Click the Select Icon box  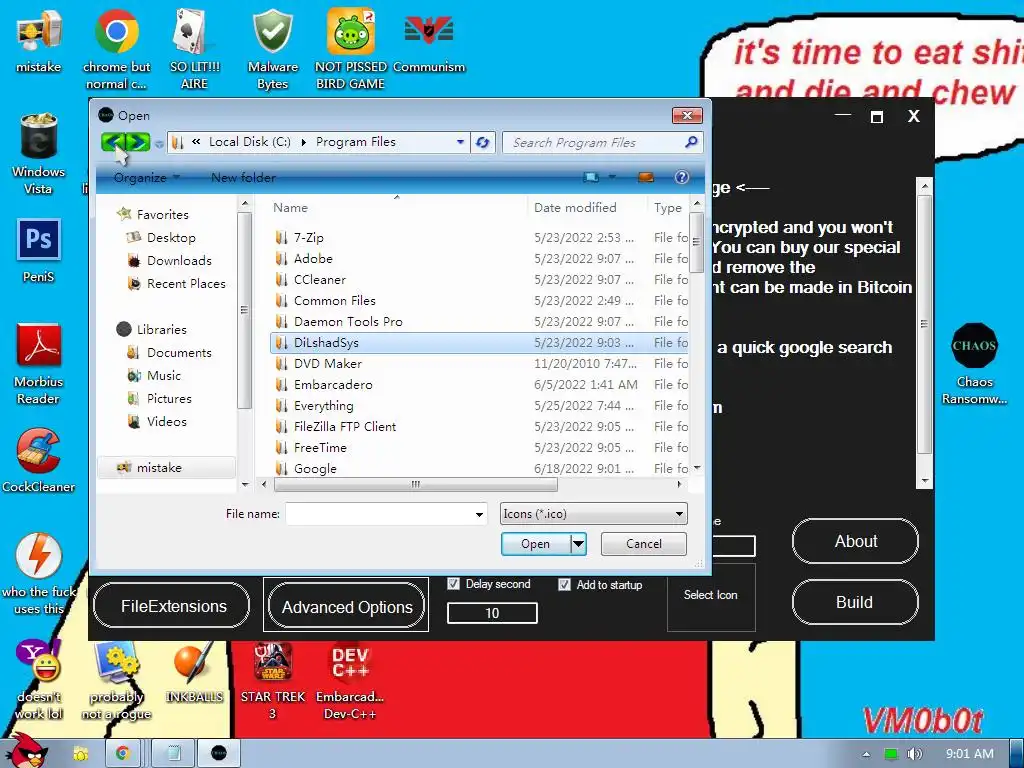coord(711,598)
